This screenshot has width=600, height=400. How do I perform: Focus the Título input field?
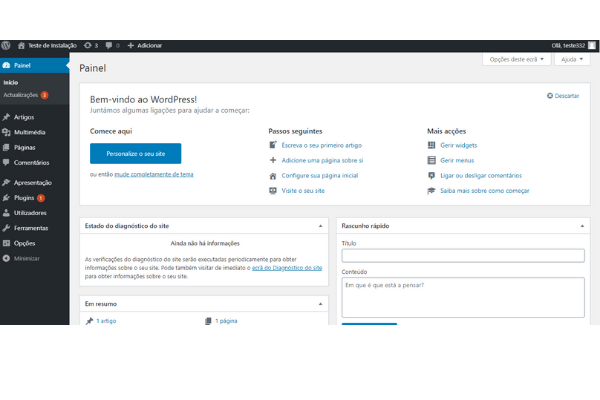pyautogui.click(x=463, y=256)
